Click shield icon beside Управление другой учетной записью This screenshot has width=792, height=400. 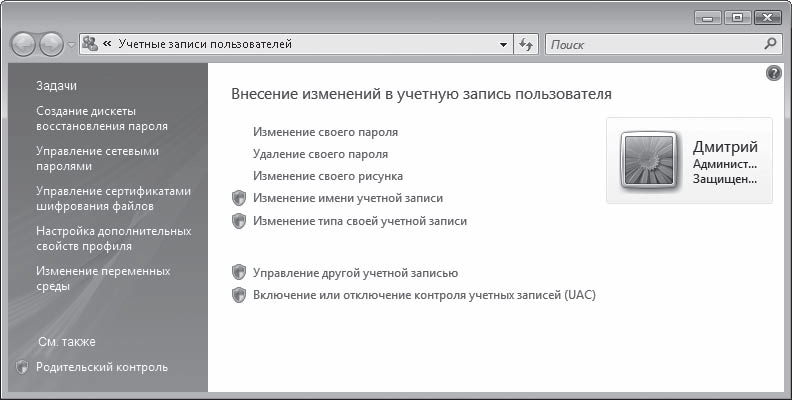tap(238, 272)
